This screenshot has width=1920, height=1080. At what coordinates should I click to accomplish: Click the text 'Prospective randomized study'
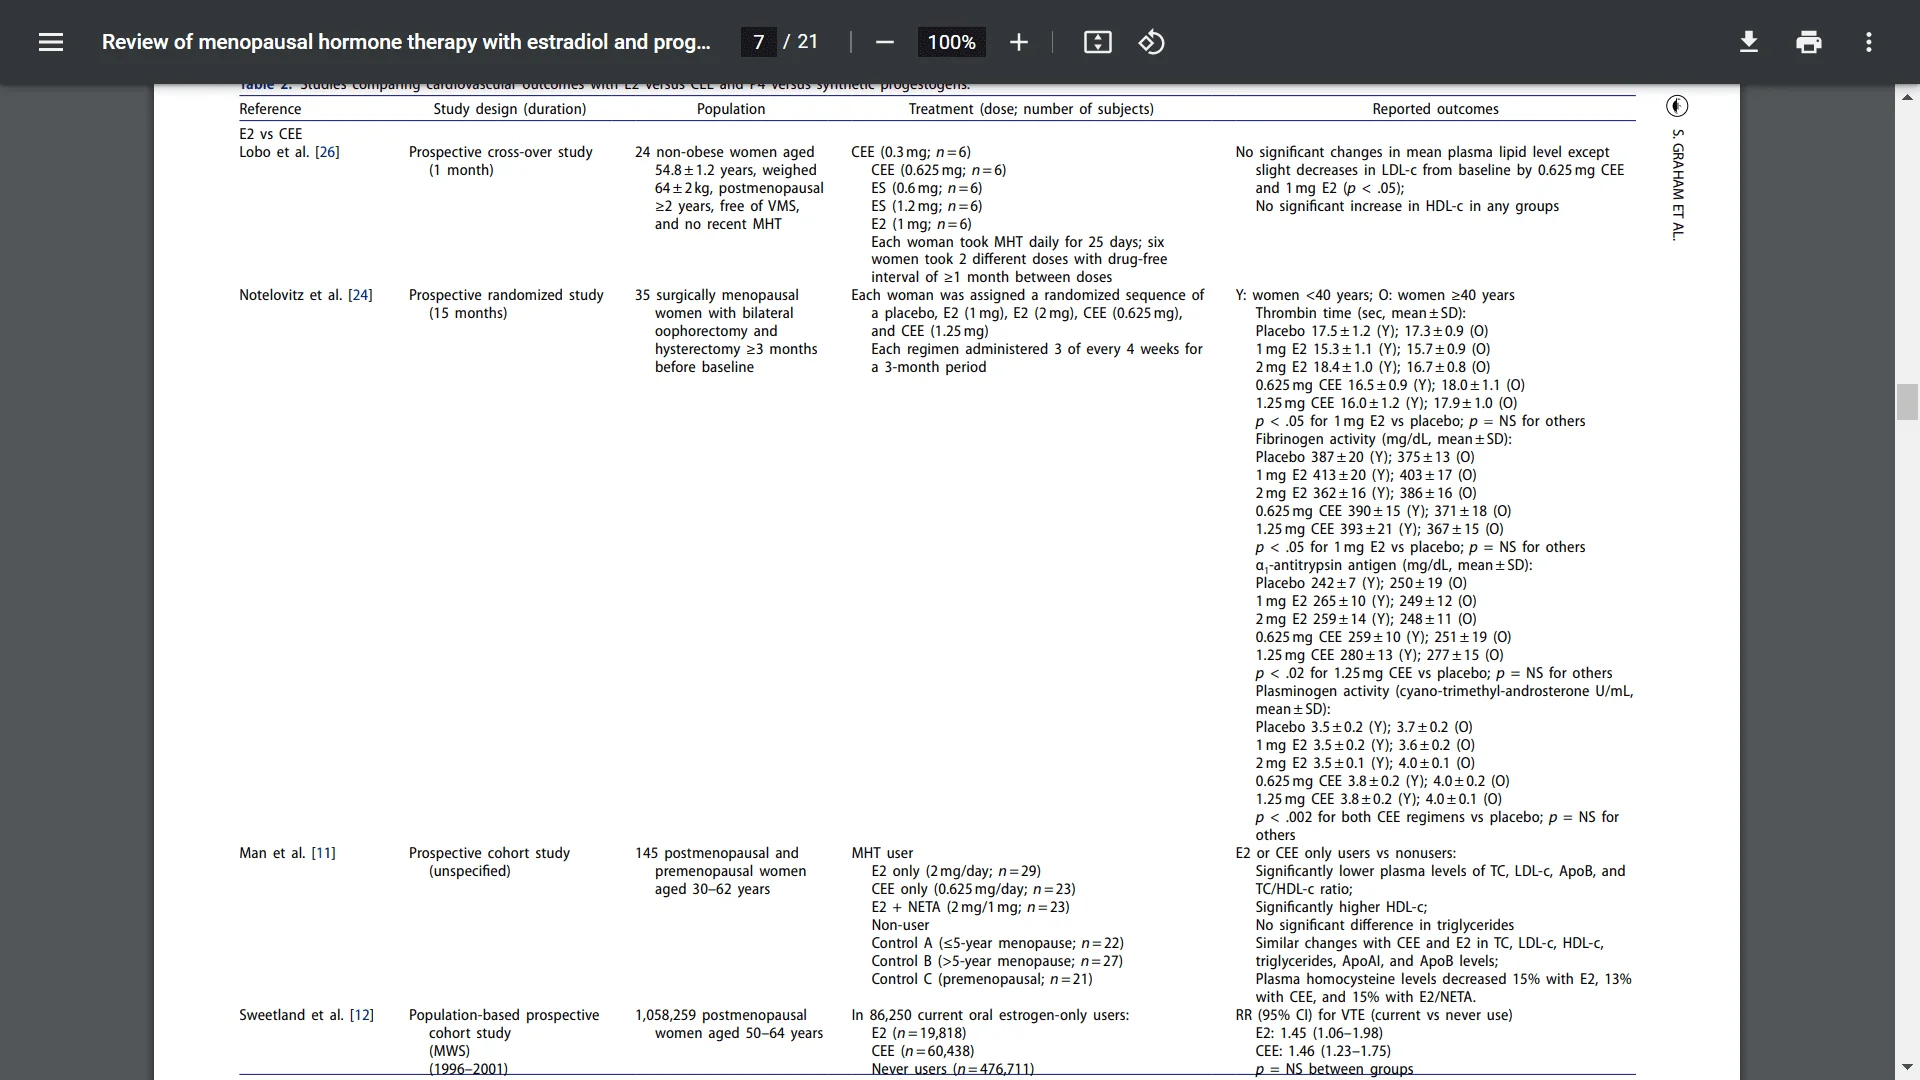click(x=506, y=295)
